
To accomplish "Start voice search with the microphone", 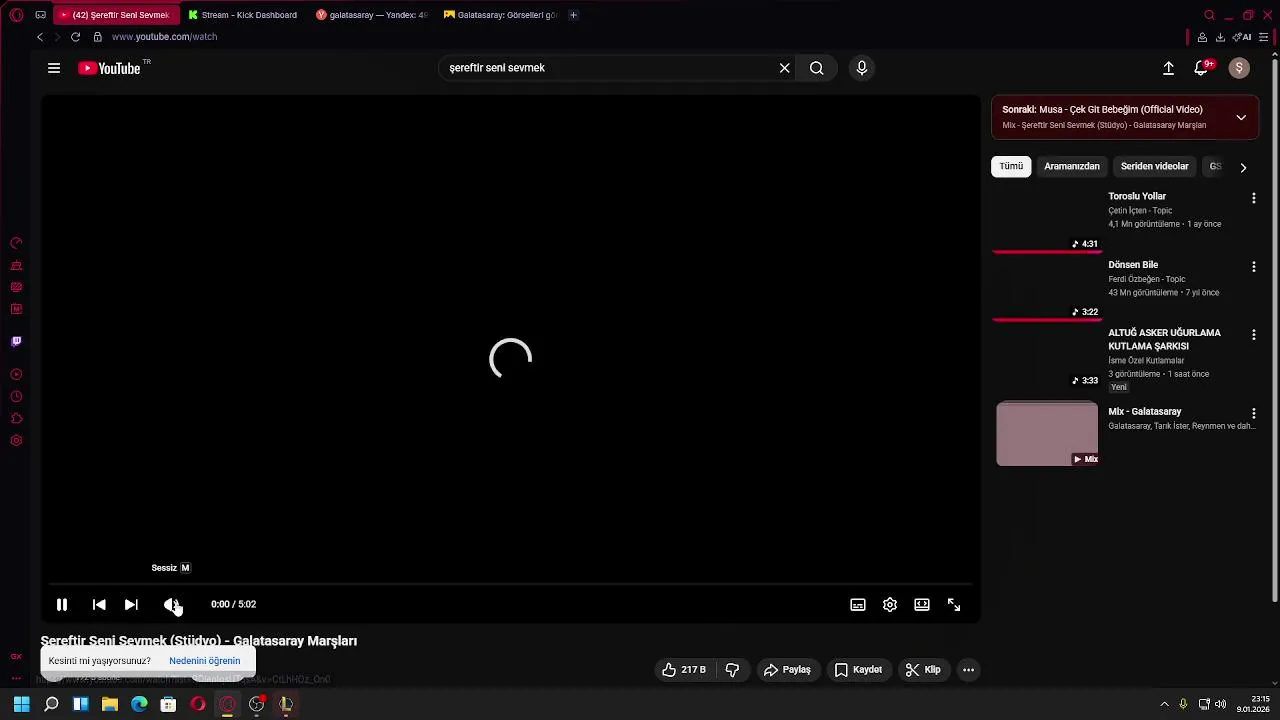I will point(862,68).
